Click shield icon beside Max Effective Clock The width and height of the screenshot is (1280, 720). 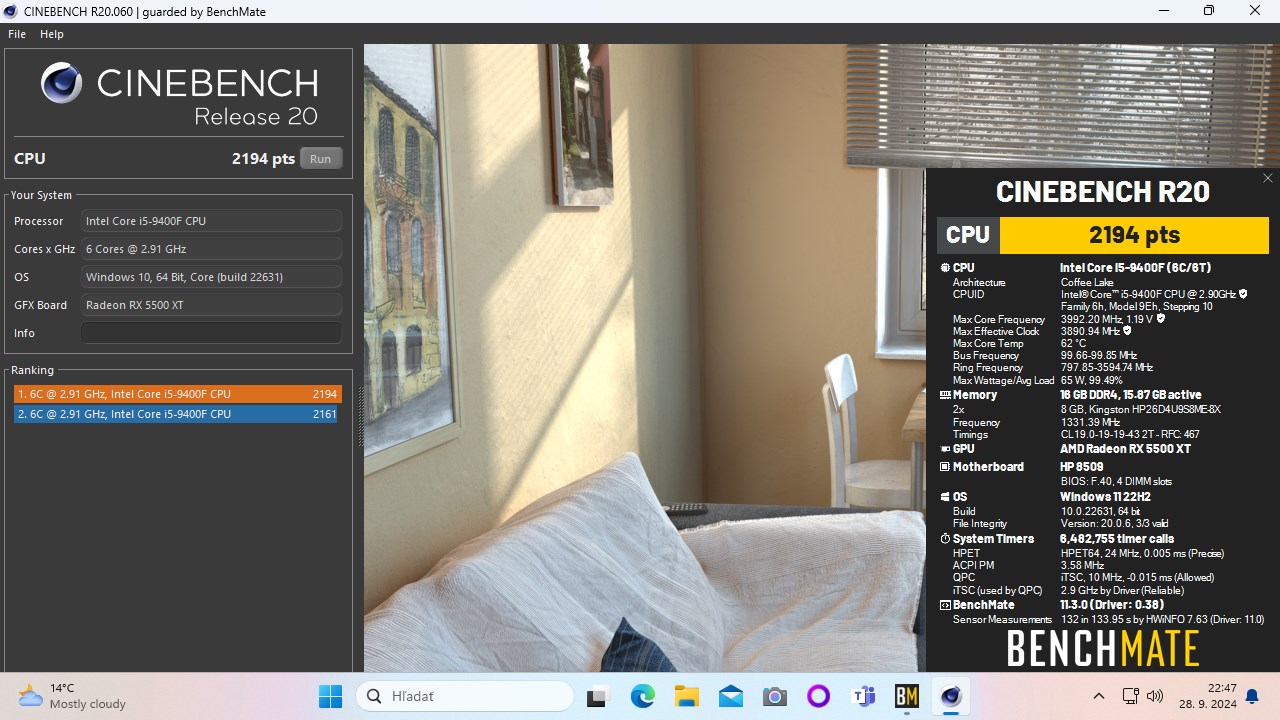click(x=1127, y=331)
